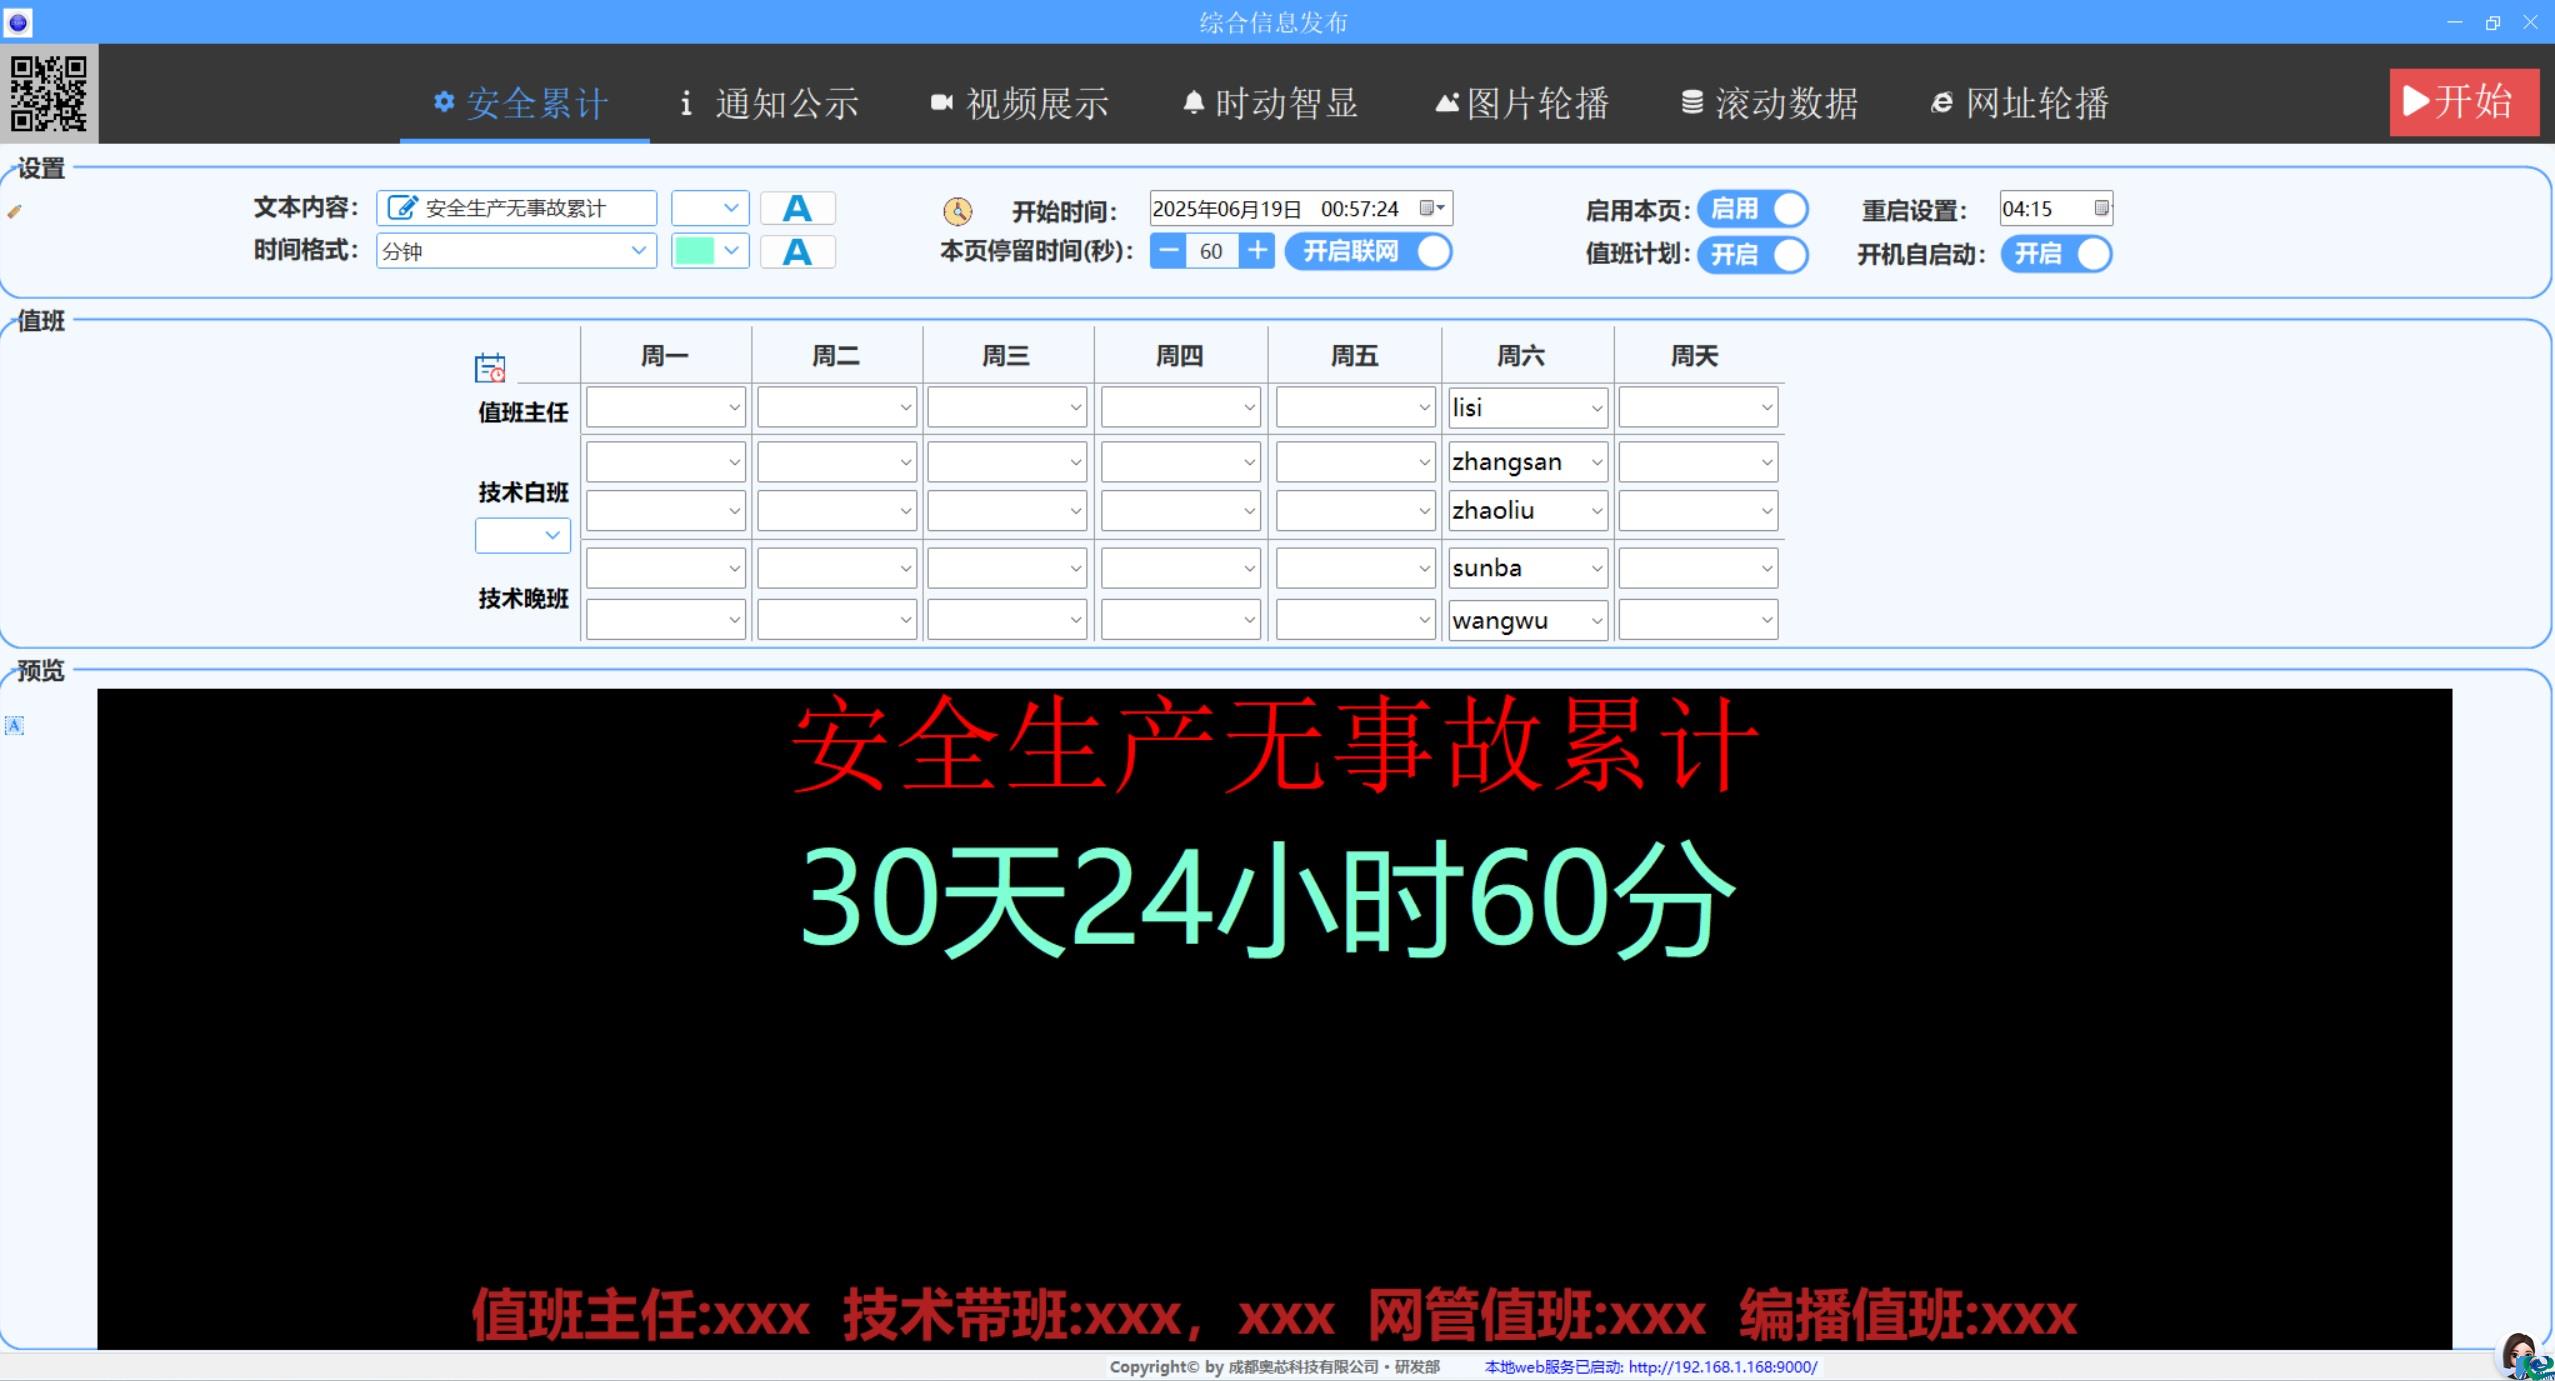Click the calendar schedule icon above 值班主任

(490, 368)
